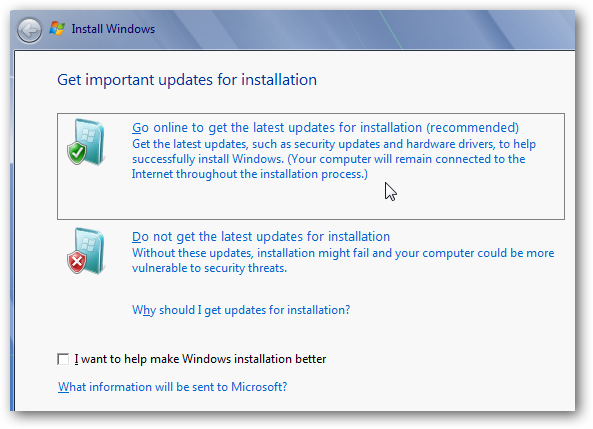Open 'What information will be sent to Microsoft?' link
The width and height of the screenshot is (593, 429).
[172, 387]
